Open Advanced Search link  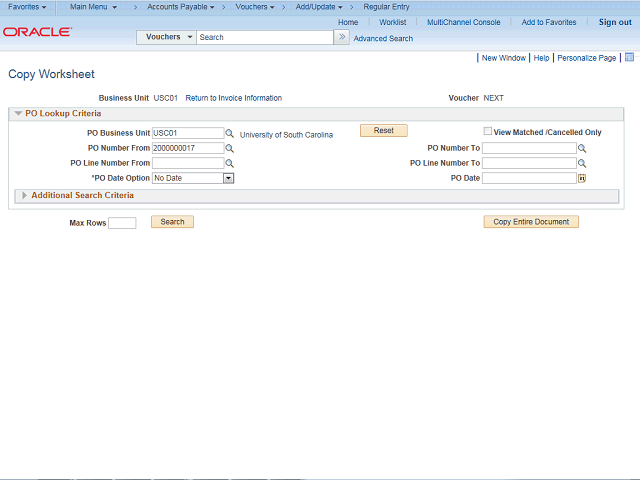383,39
